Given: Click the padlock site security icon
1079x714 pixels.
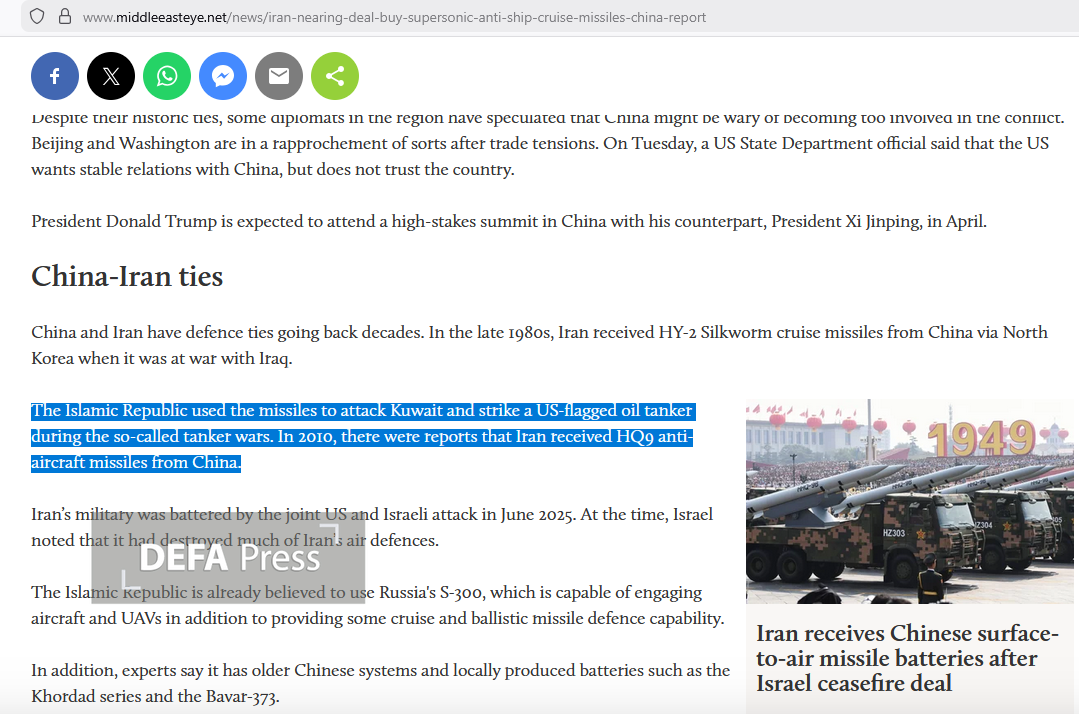Looking at the screenshot, I should pos(65,17).
